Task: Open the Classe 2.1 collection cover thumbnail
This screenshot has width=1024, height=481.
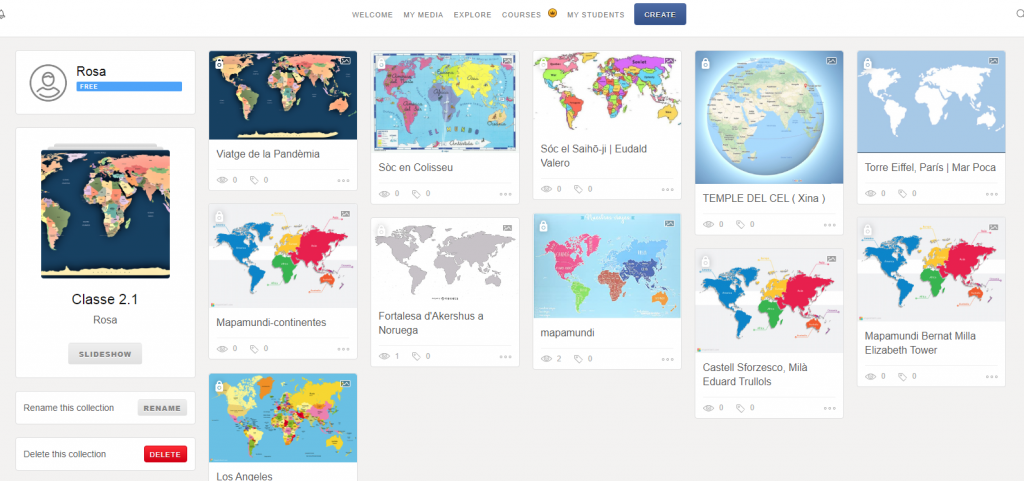Action: [x=105, y=213]
